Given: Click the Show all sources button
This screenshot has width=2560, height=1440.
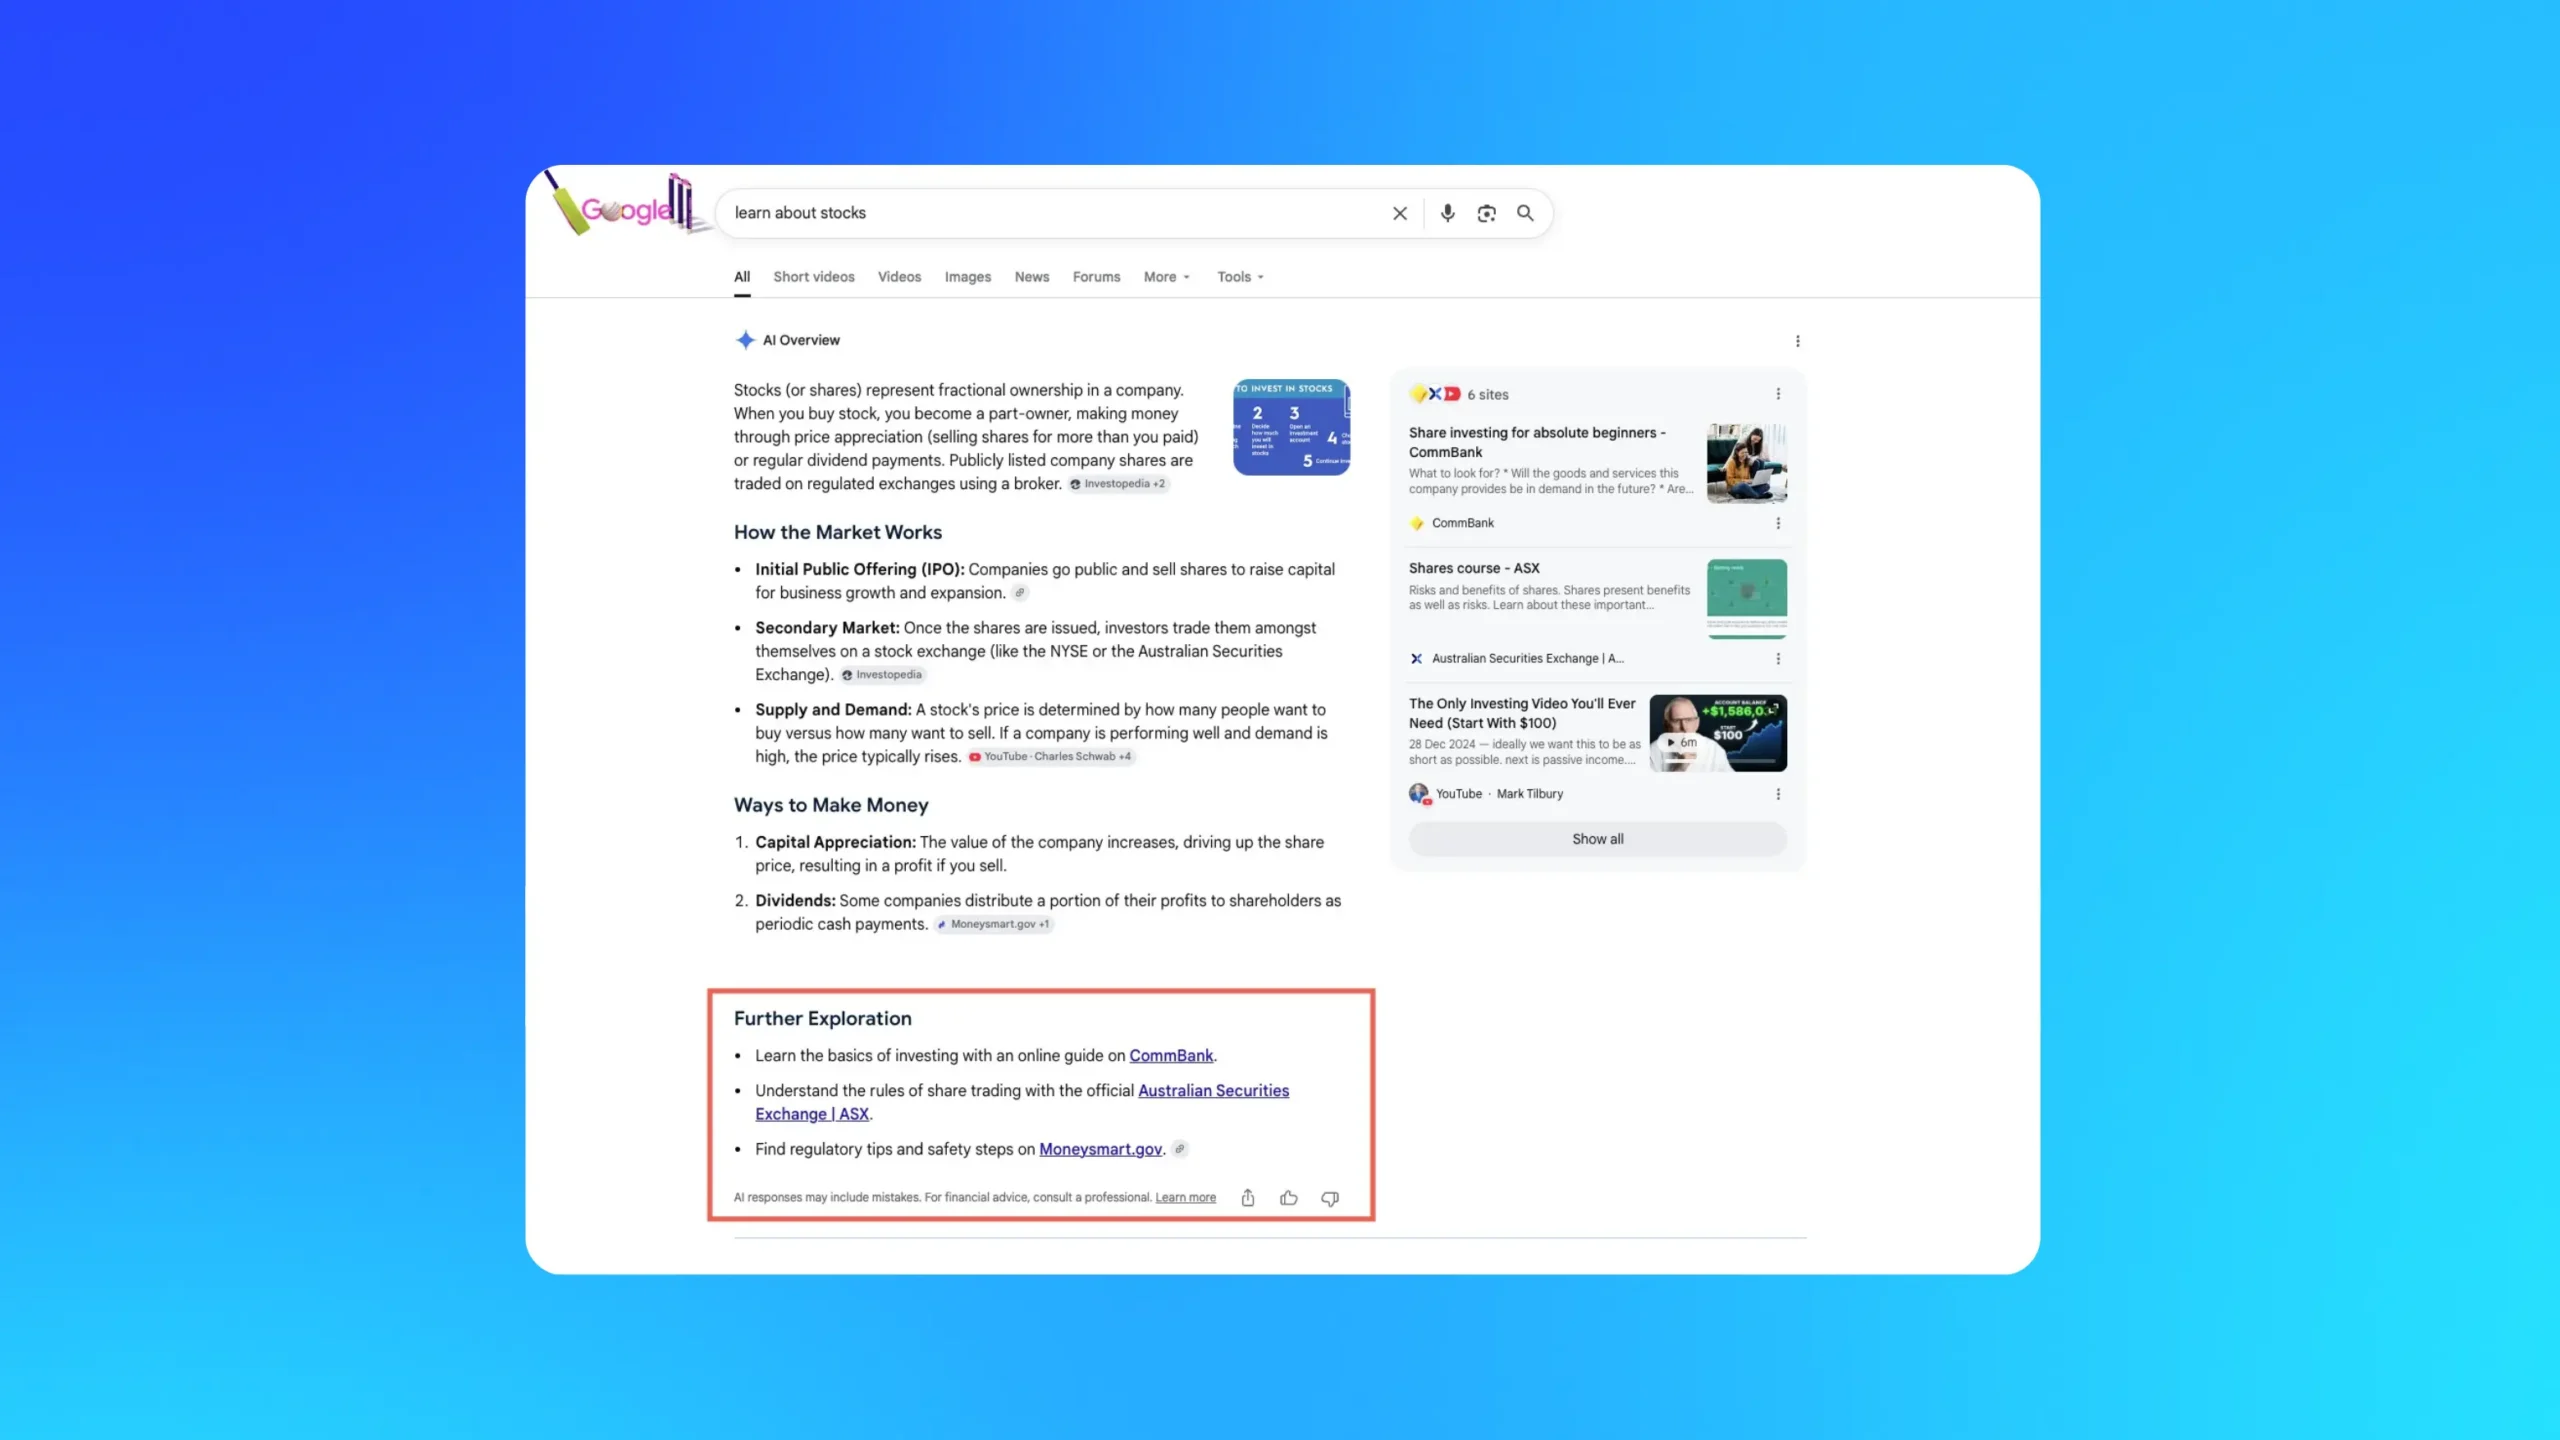Looking at the screenshot, I should point(1597,839).
